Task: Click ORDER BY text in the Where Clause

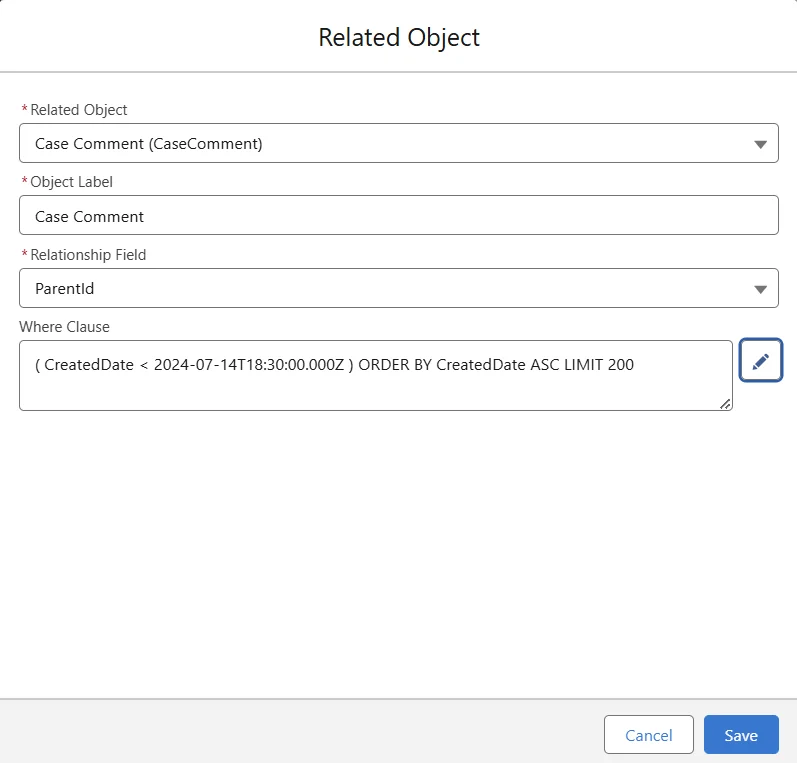Action: click(395, 365)
